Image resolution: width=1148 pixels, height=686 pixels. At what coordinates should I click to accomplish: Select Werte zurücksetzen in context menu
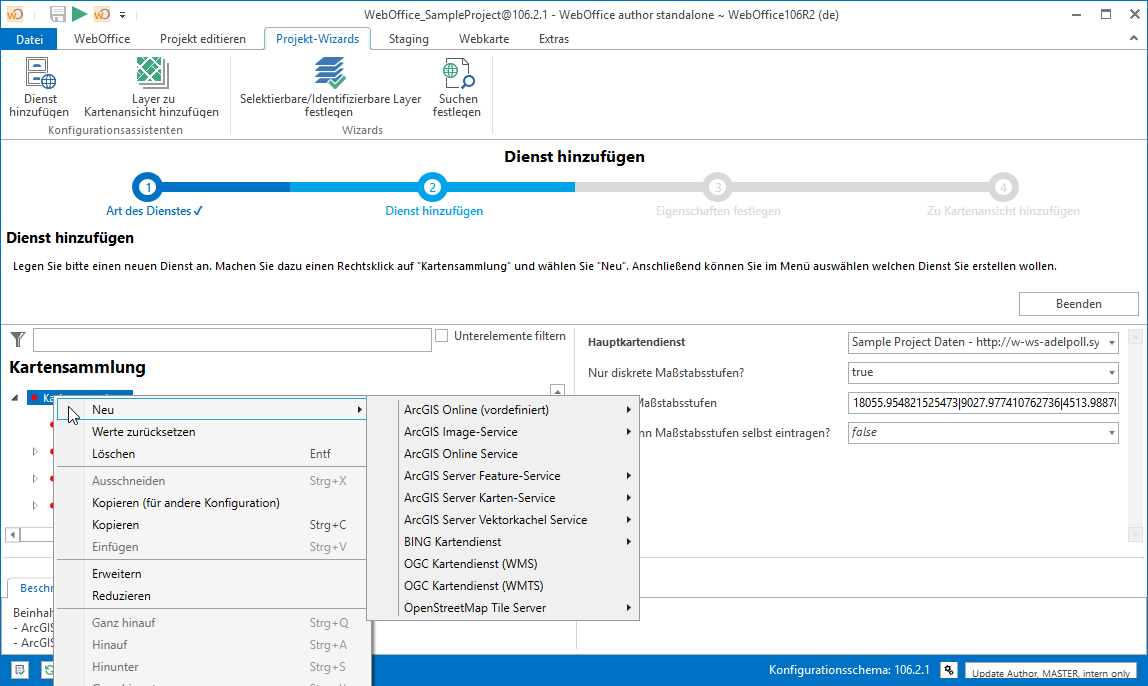143,432
